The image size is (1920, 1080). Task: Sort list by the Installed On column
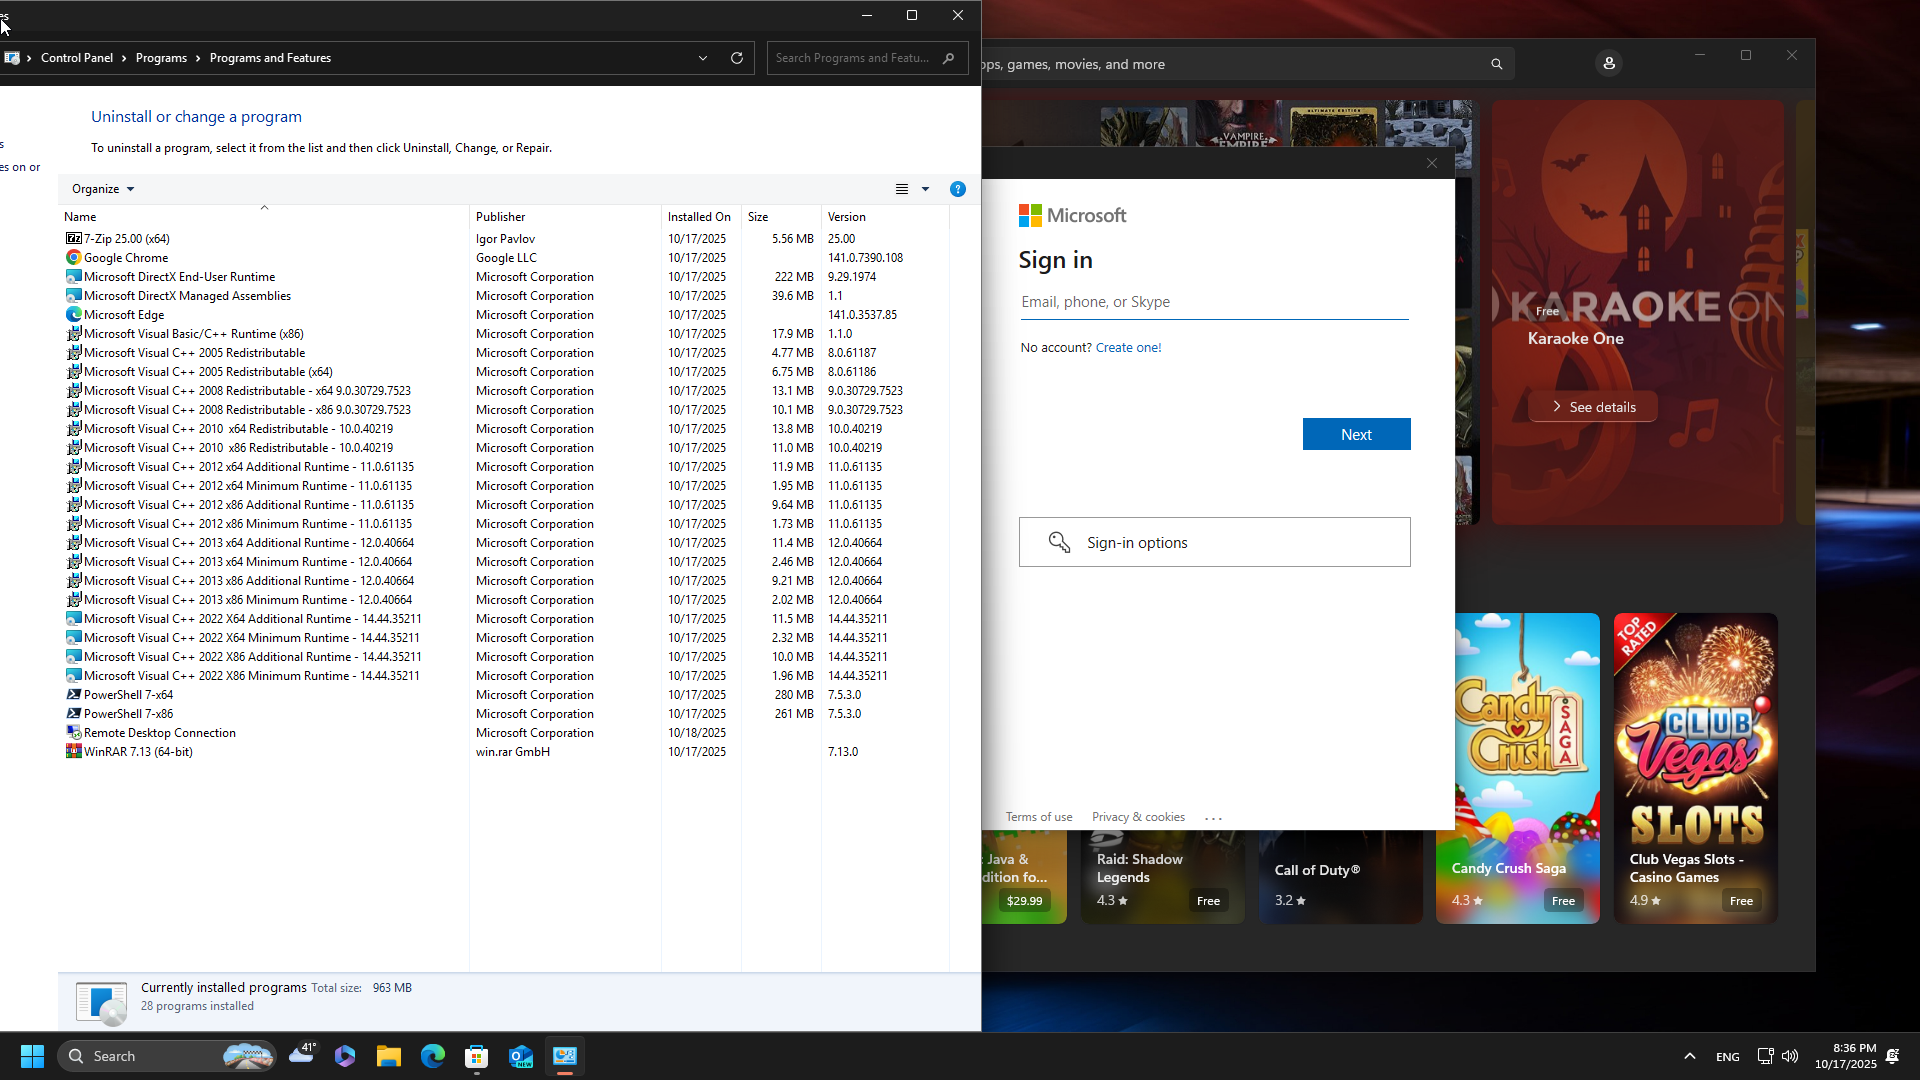pos(698,217)
